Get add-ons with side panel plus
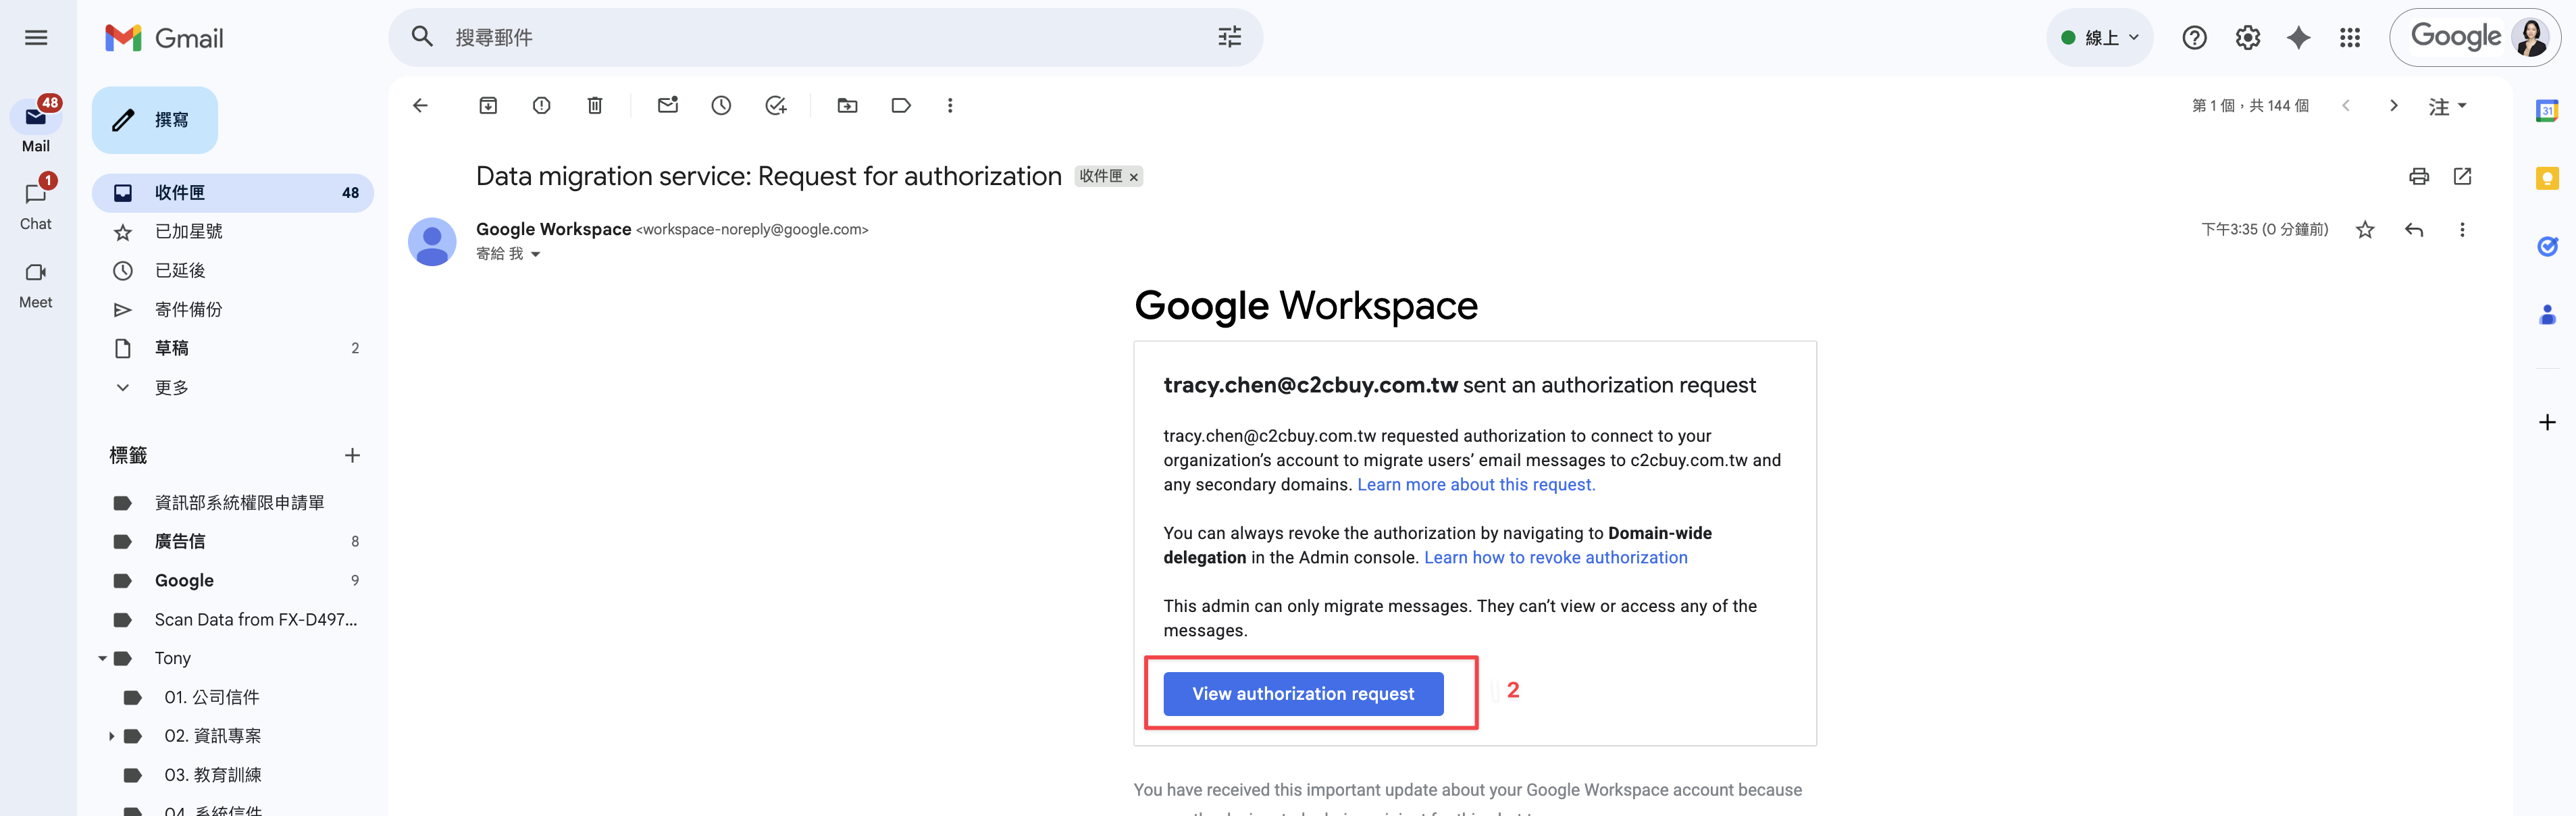 (x=2547, y=422)
